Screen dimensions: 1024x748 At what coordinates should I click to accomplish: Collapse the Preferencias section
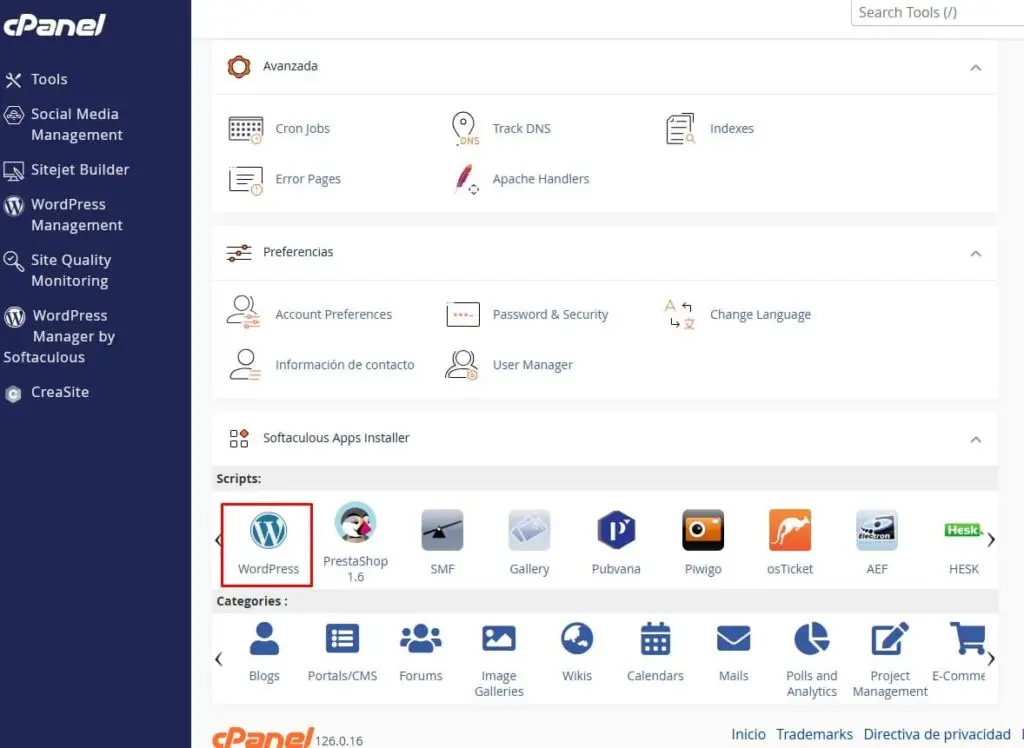click(975, 253)
